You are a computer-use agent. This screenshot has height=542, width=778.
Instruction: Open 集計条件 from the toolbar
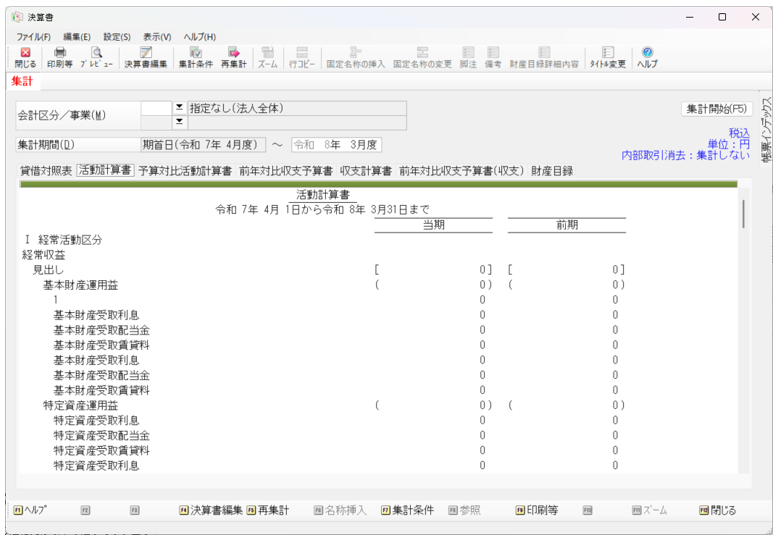196,57
